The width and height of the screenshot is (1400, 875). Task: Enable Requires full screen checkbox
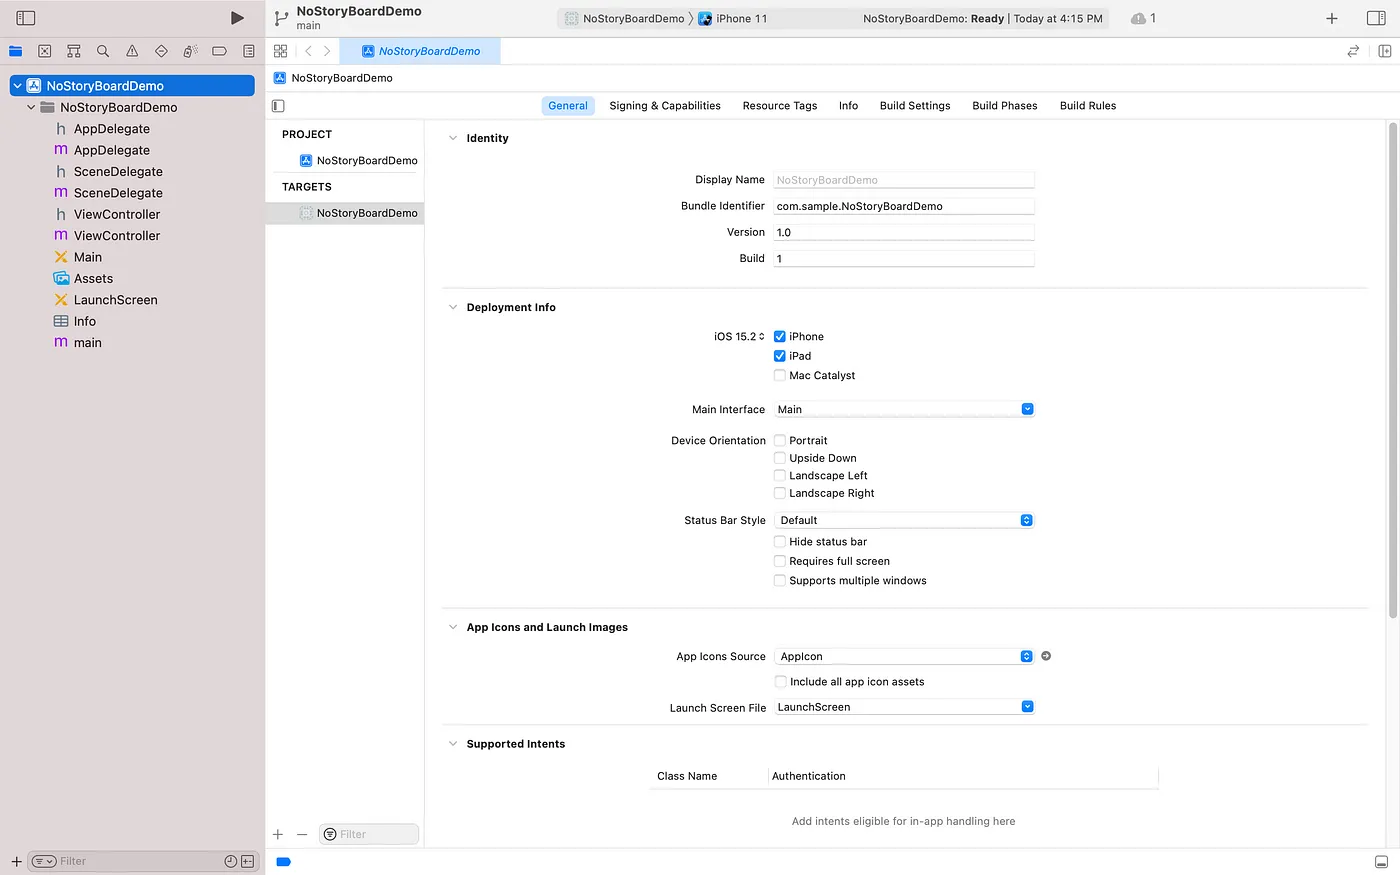tap(780, 562)
